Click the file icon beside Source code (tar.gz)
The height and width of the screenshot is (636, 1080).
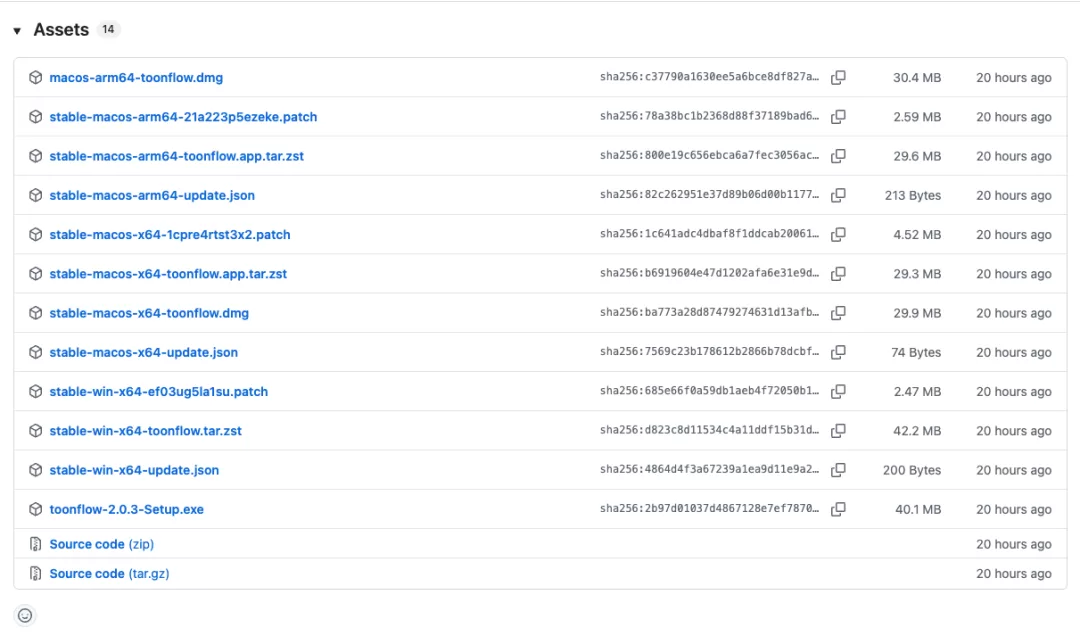point(36,574)
